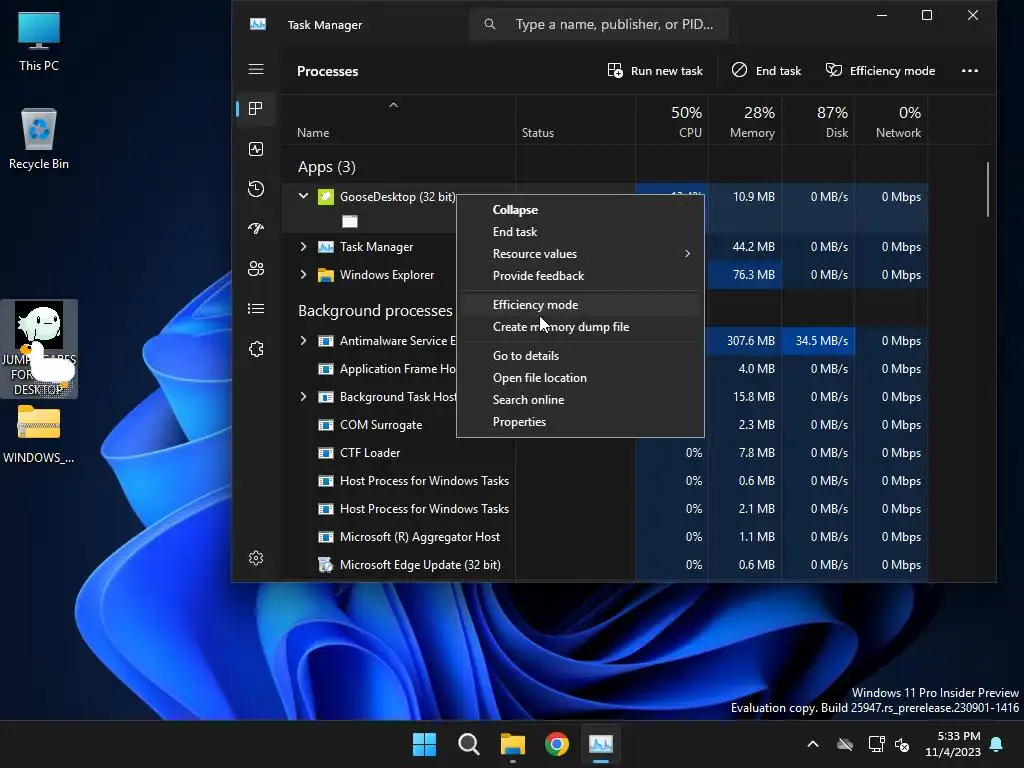Expand the Antimalware Service process group
The height and width of the screenshot is (768, 1024).
303,341
